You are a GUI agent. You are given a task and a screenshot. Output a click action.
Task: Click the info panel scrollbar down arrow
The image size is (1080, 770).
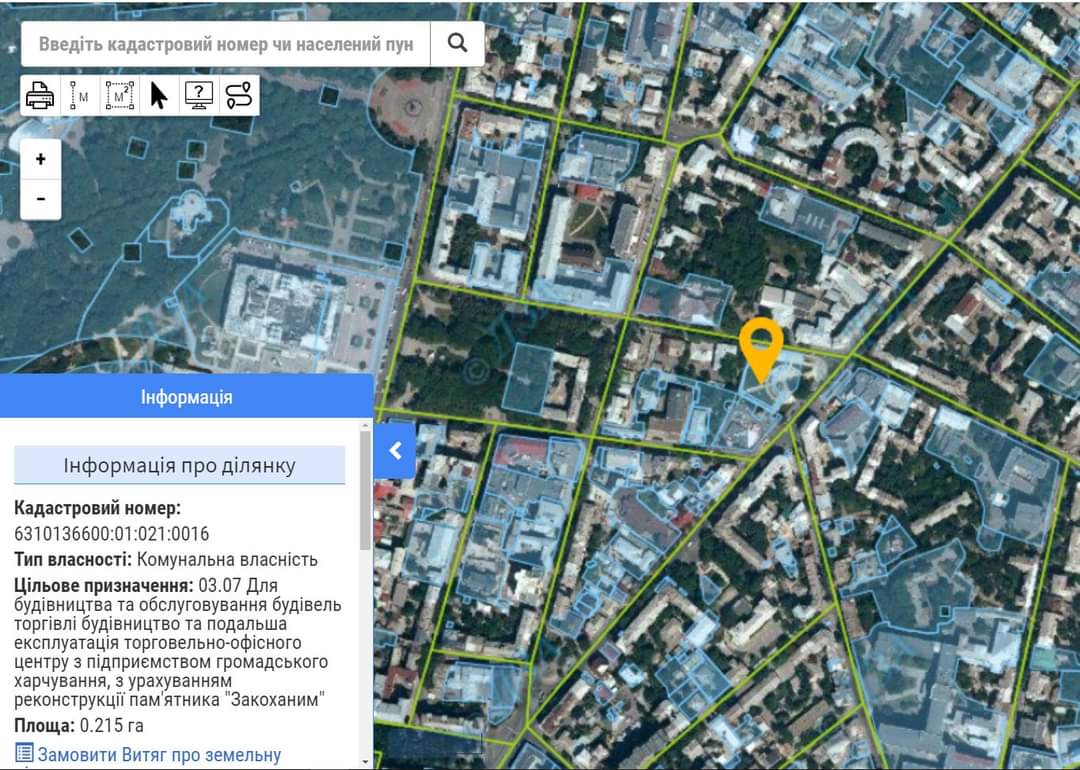[x=365, y=762]
